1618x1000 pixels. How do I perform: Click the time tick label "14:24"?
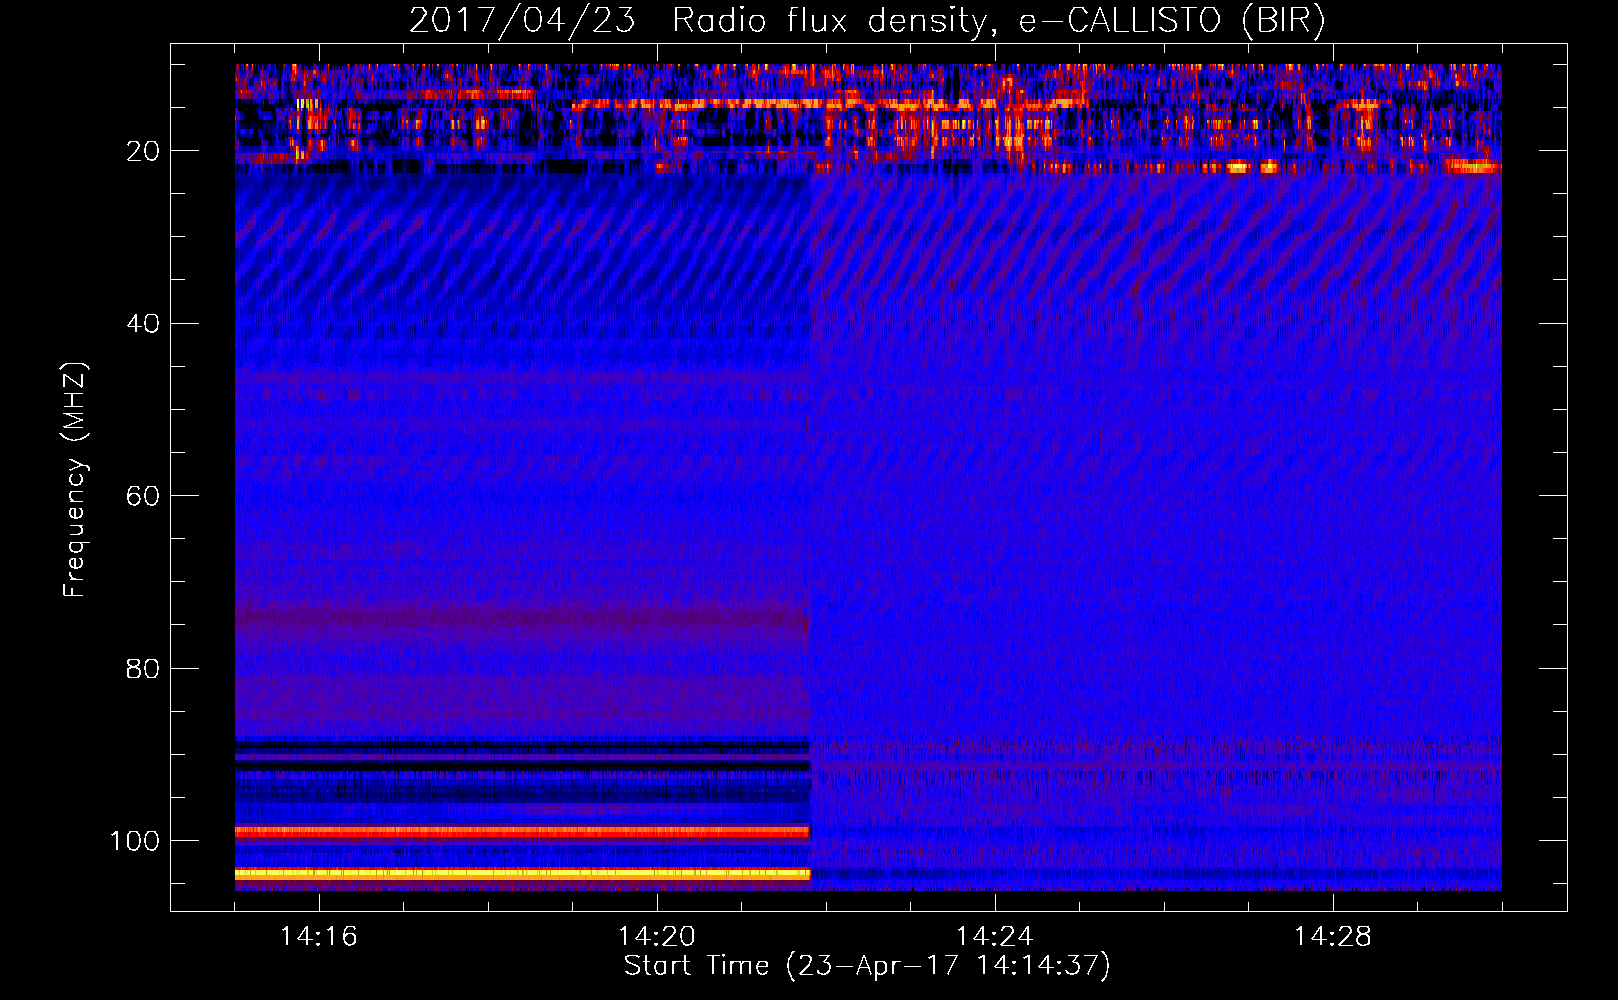[x=995, y=936]
